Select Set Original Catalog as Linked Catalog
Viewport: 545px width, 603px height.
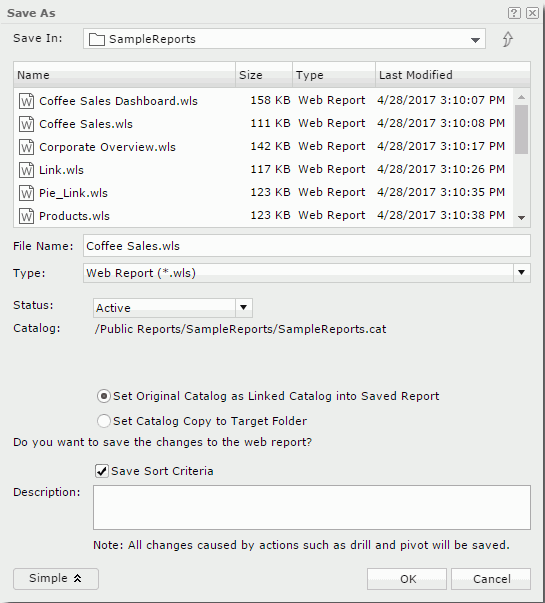104,396
